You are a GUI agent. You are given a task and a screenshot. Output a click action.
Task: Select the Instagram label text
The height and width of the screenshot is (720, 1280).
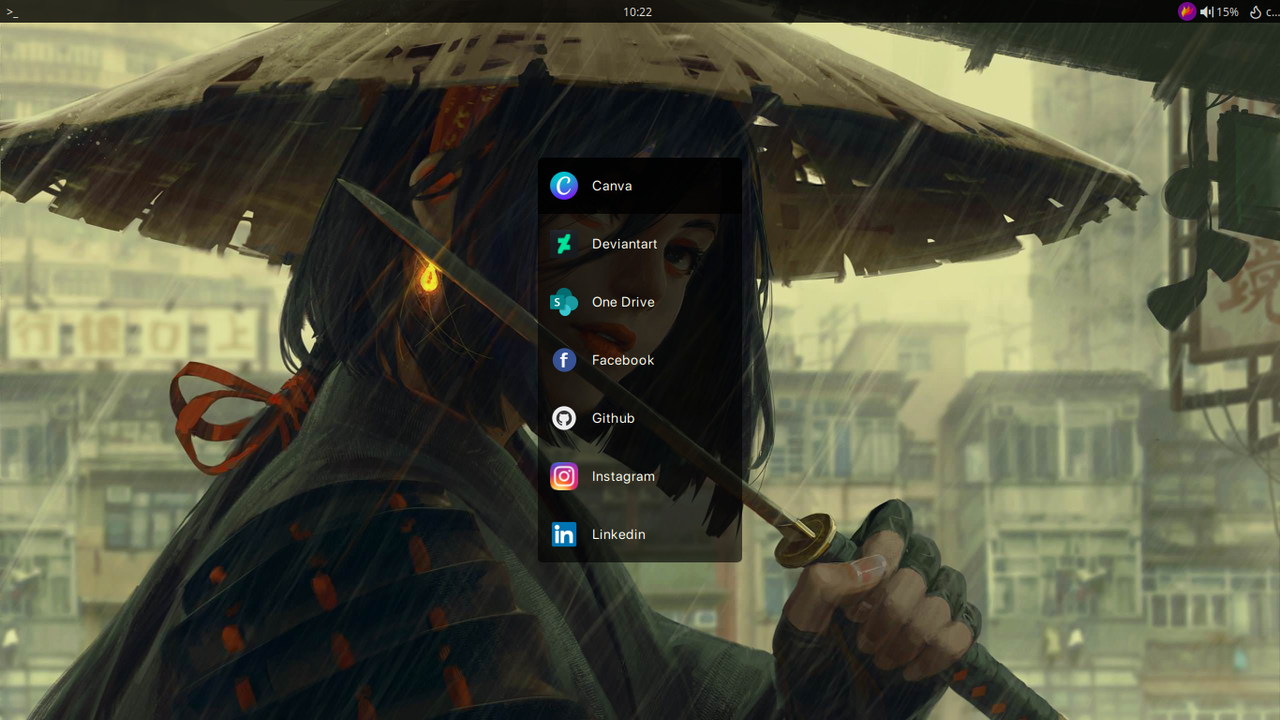tap(623, 476)
